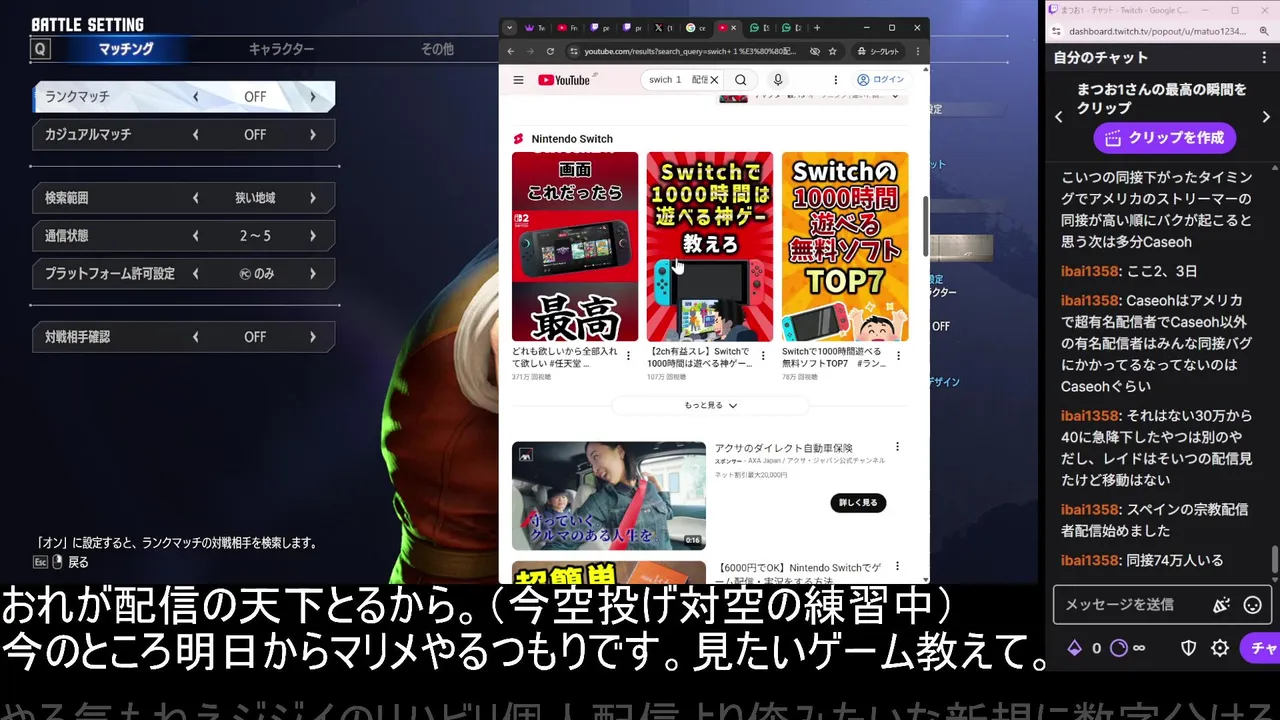Start YouTube voice search microphone
This screenshot has width=1280, height=720.
778,80
